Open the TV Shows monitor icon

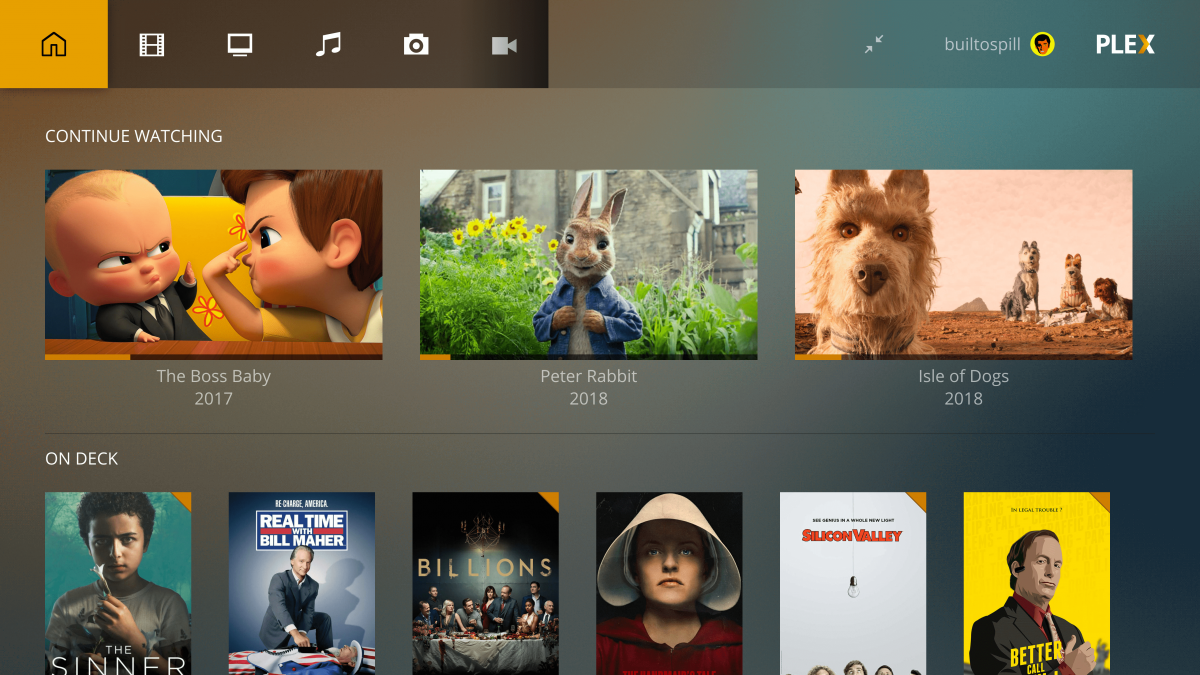(240, 45)
